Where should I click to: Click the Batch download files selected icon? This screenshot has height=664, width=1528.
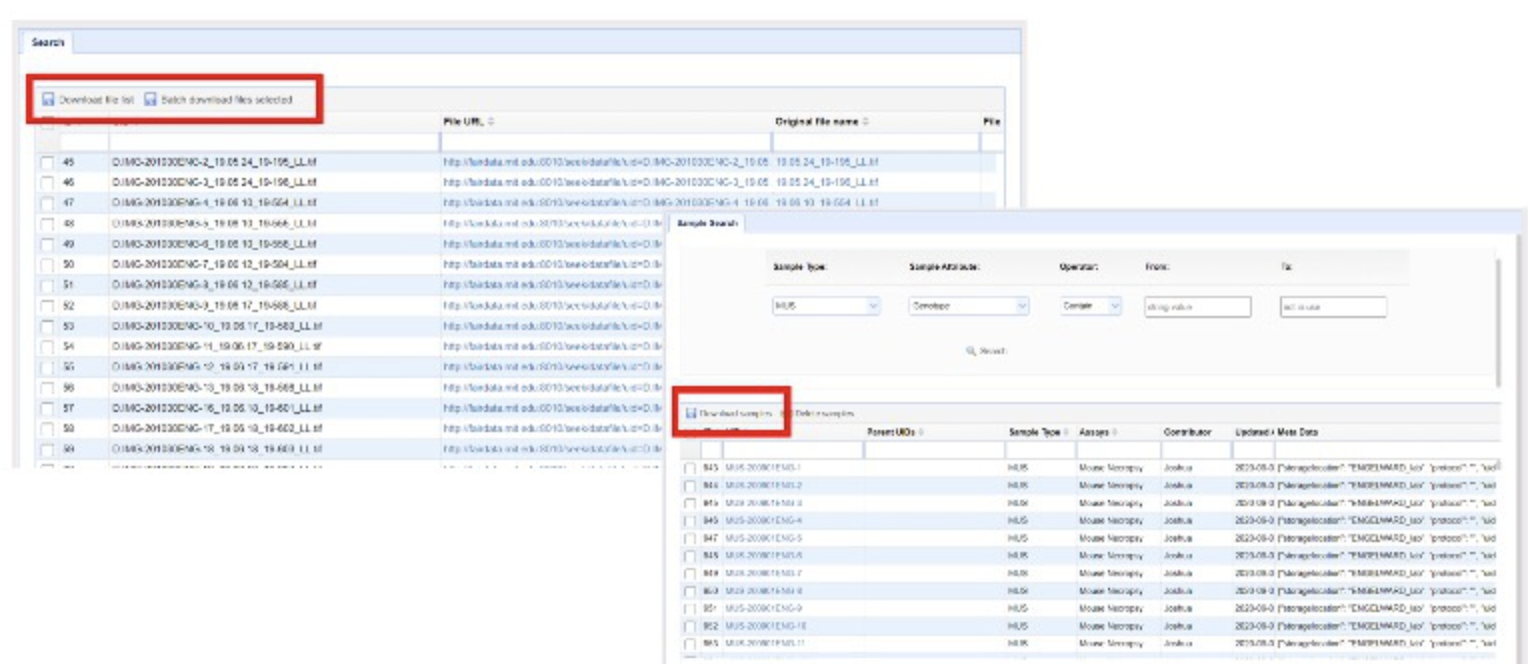[151, 100]
